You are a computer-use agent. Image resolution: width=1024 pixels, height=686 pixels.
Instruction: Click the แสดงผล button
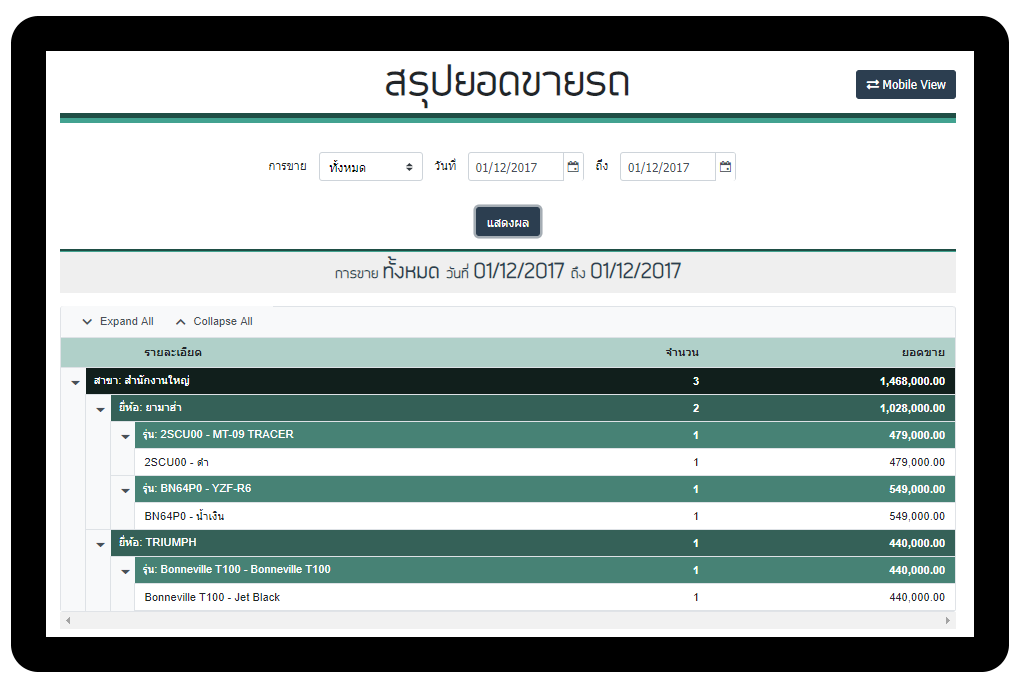click(x=508, y=222)
